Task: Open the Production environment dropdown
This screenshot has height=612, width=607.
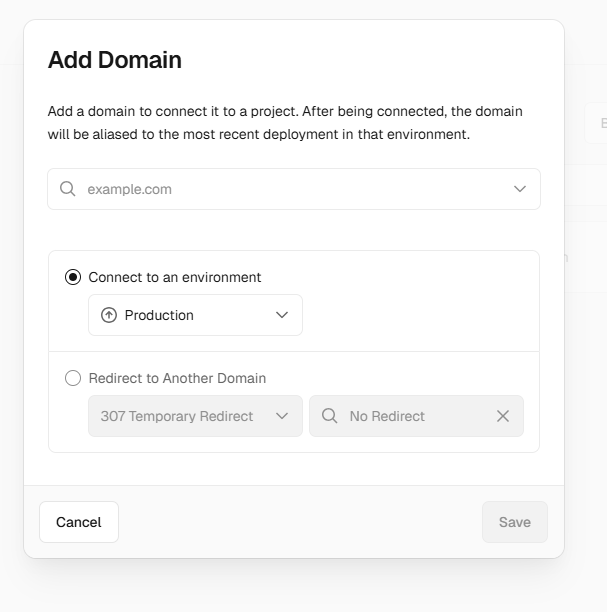Action: pos(195,315)
